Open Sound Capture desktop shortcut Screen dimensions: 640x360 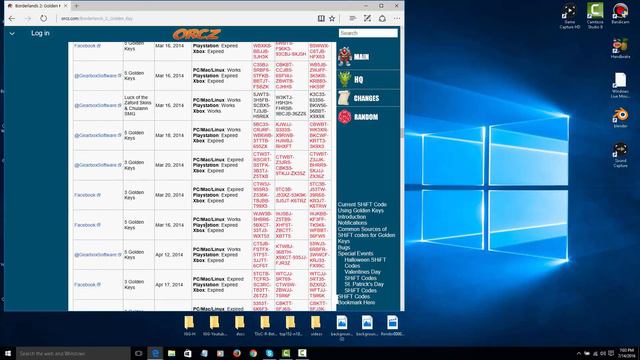coord(620,155)
